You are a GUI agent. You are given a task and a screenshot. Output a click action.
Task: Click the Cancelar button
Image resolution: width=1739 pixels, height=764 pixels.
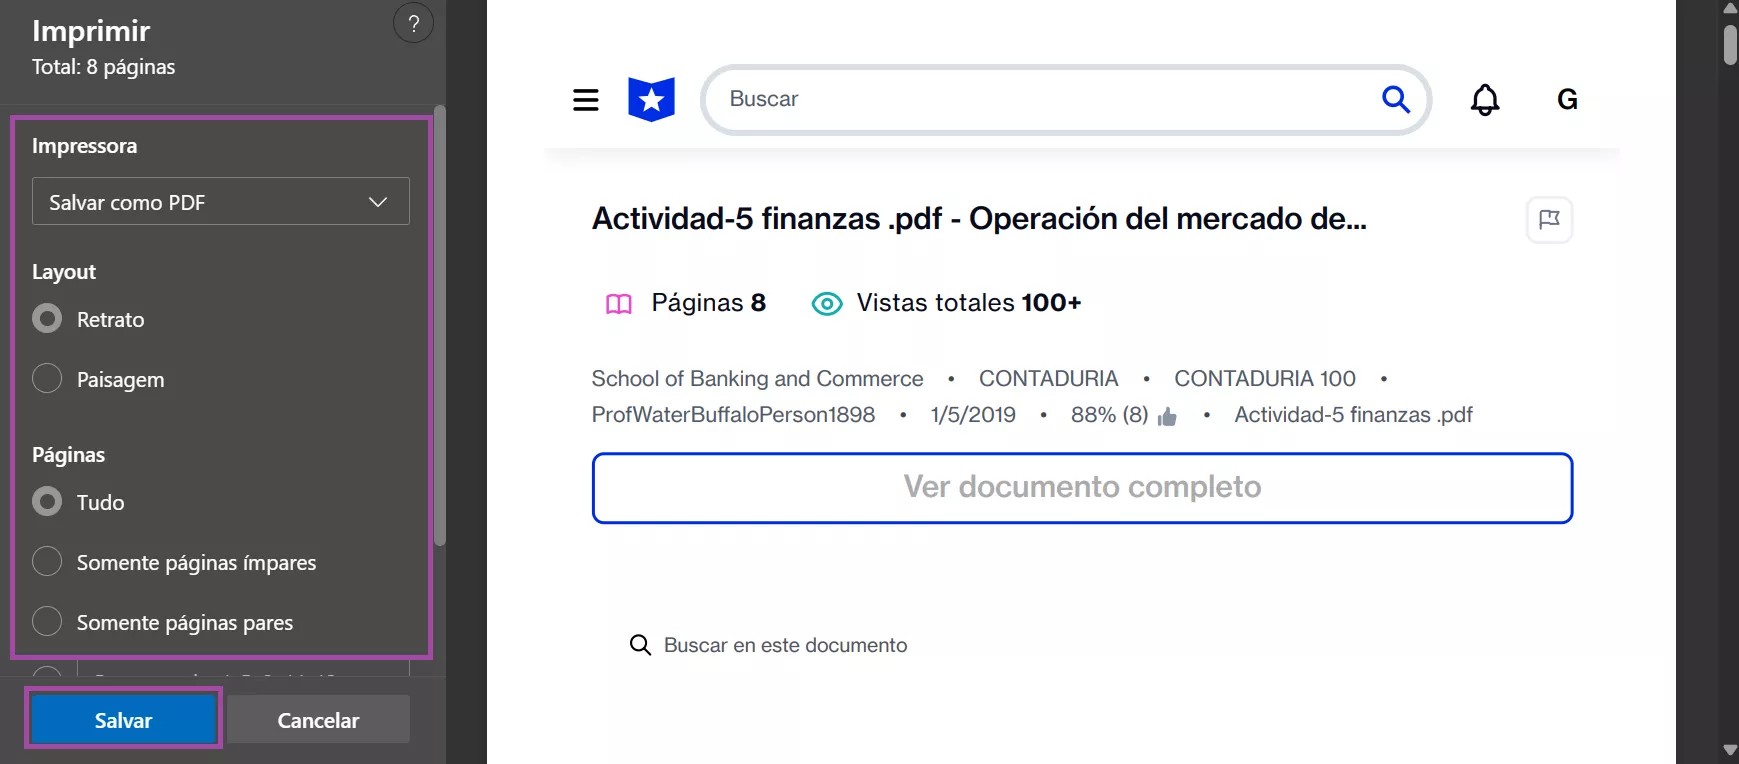[x=318, y=719]
